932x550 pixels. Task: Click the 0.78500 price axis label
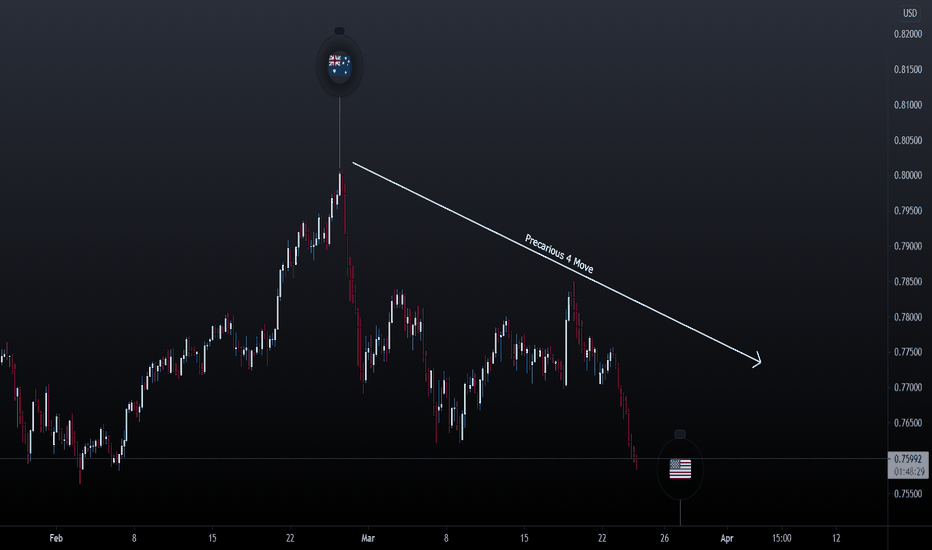click(908, 282)
